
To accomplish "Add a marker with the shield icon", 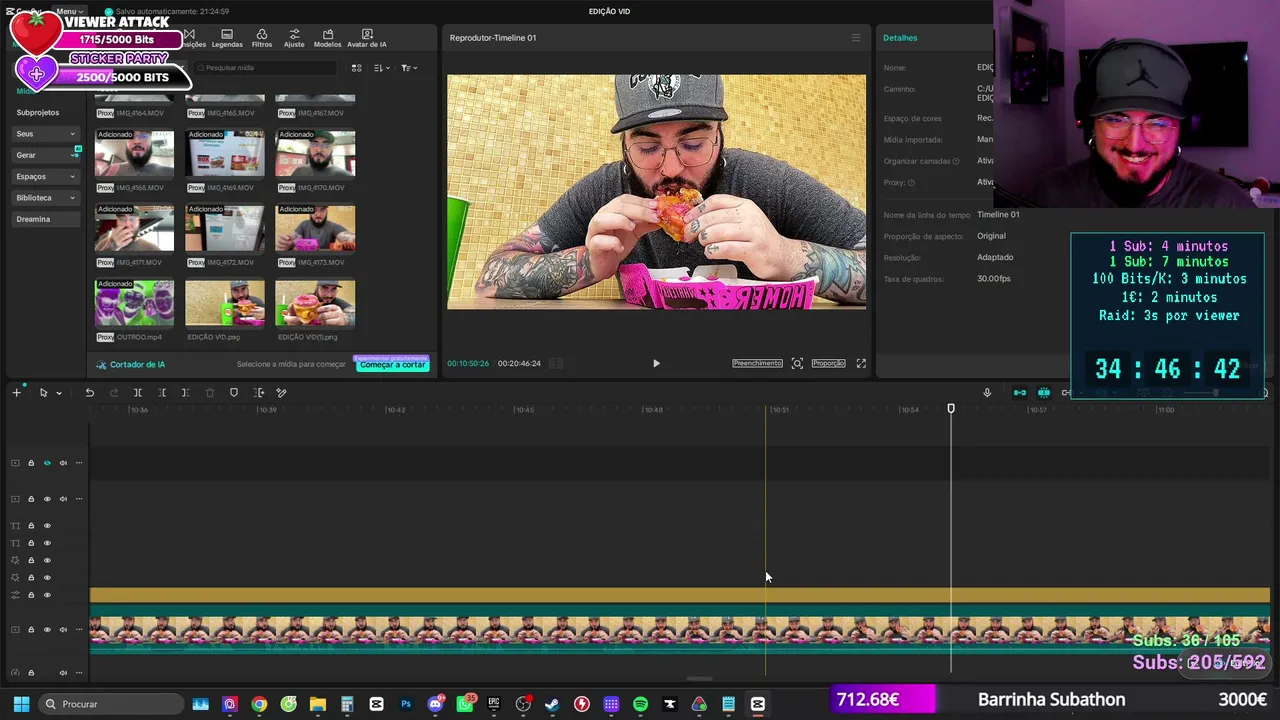I will point(234,393).
